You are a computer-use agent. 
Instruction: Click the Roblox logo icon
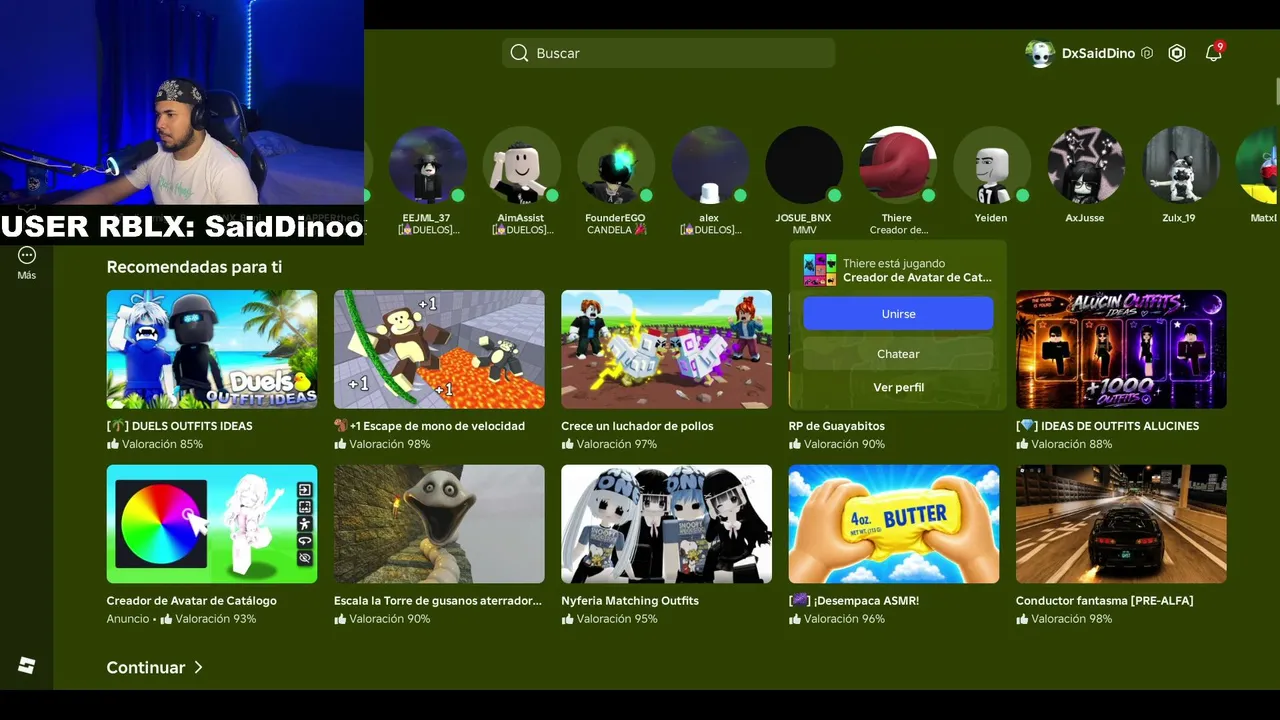27,666
